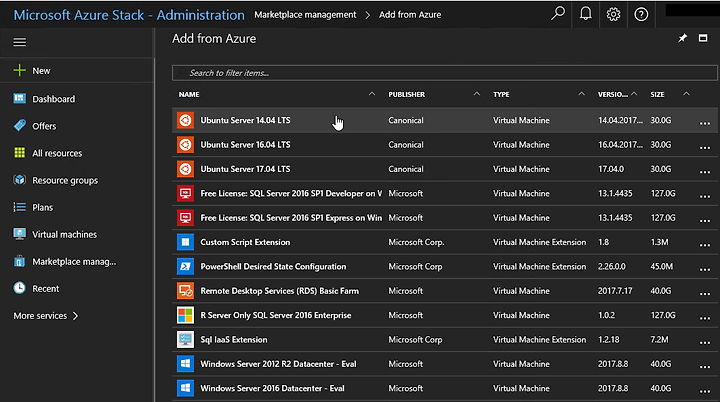Open ellipsis menu for Windows Server 2016 Datacenter
720x402 pixels.
point(705,391)
